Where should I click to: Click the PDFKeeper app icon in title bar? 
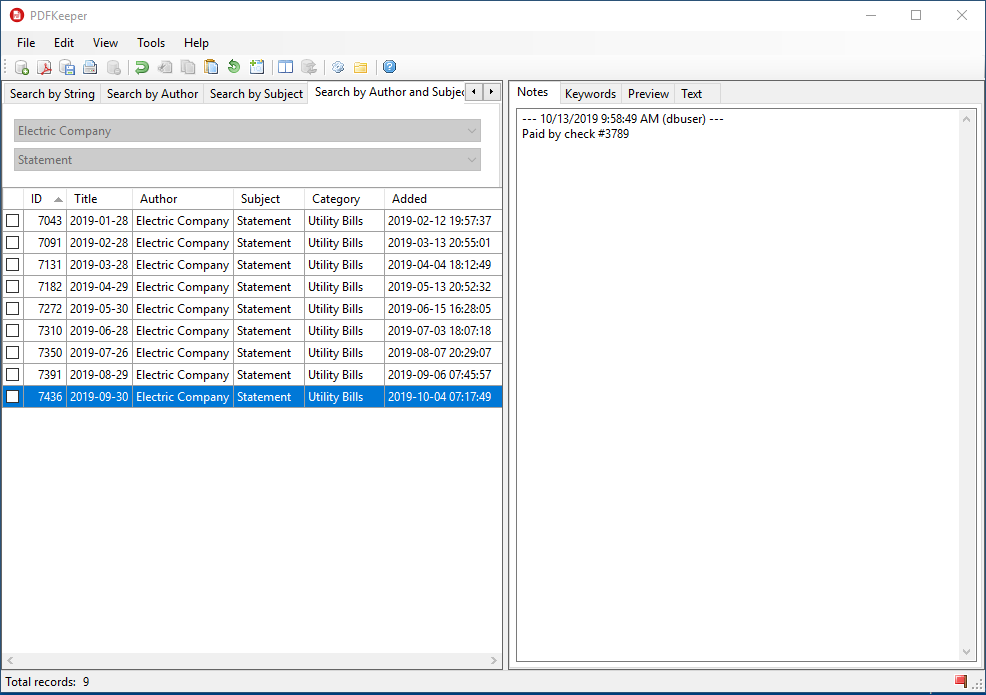(x=17, y=15)
